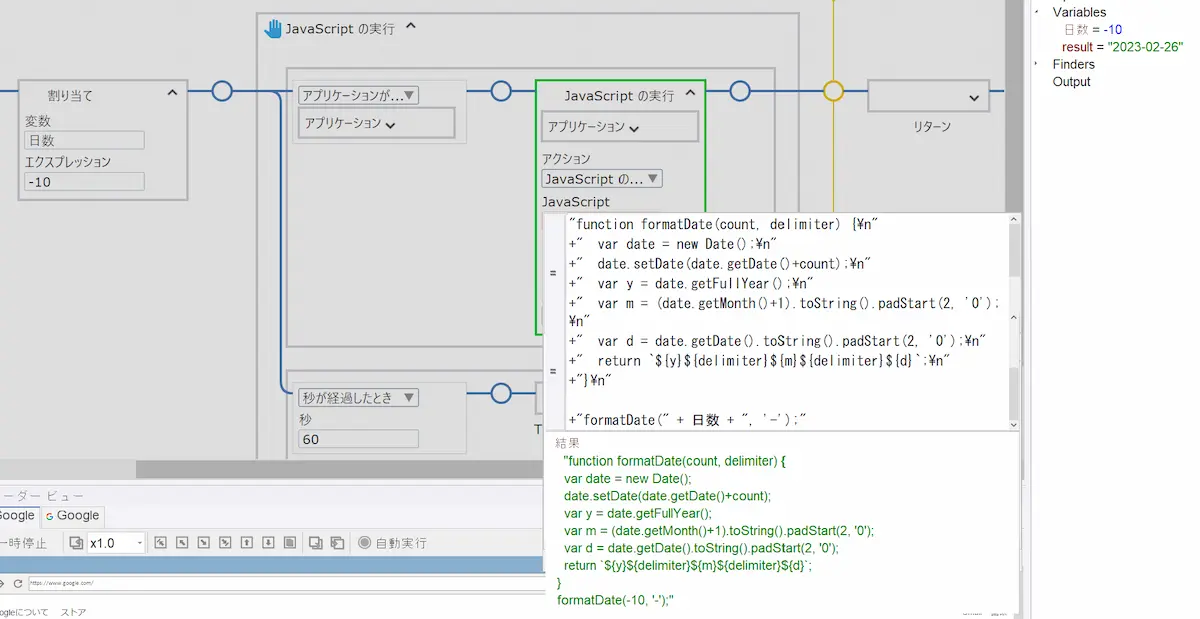The height and width of the screenshot is (619, 1200).
Task: Click the formatDate(-10, '-') result text
Action: (x=616, y=600)
